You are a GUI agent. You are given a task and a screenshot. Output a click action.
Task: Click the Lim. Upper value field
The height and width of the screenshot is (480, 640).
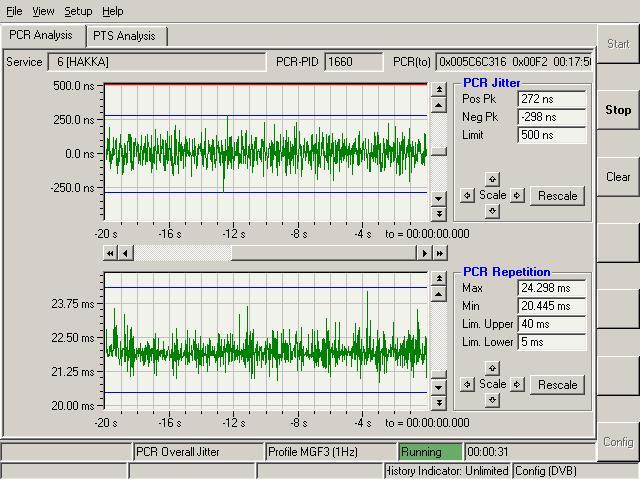tap(552, 324)
